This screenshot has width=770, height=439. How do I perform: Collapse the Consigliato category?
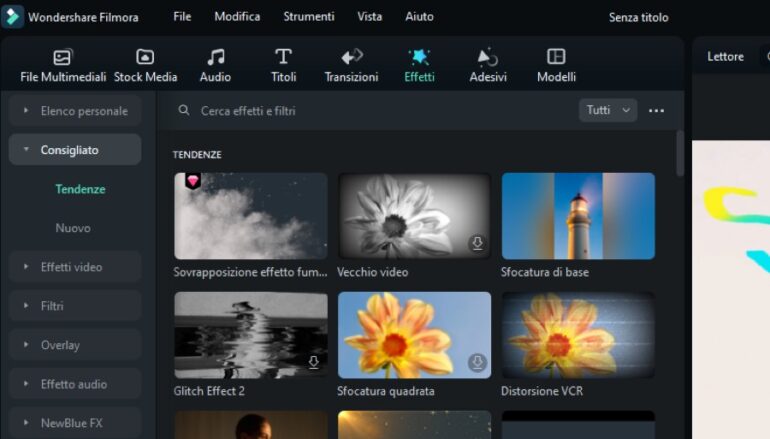(x=75, y=150)
